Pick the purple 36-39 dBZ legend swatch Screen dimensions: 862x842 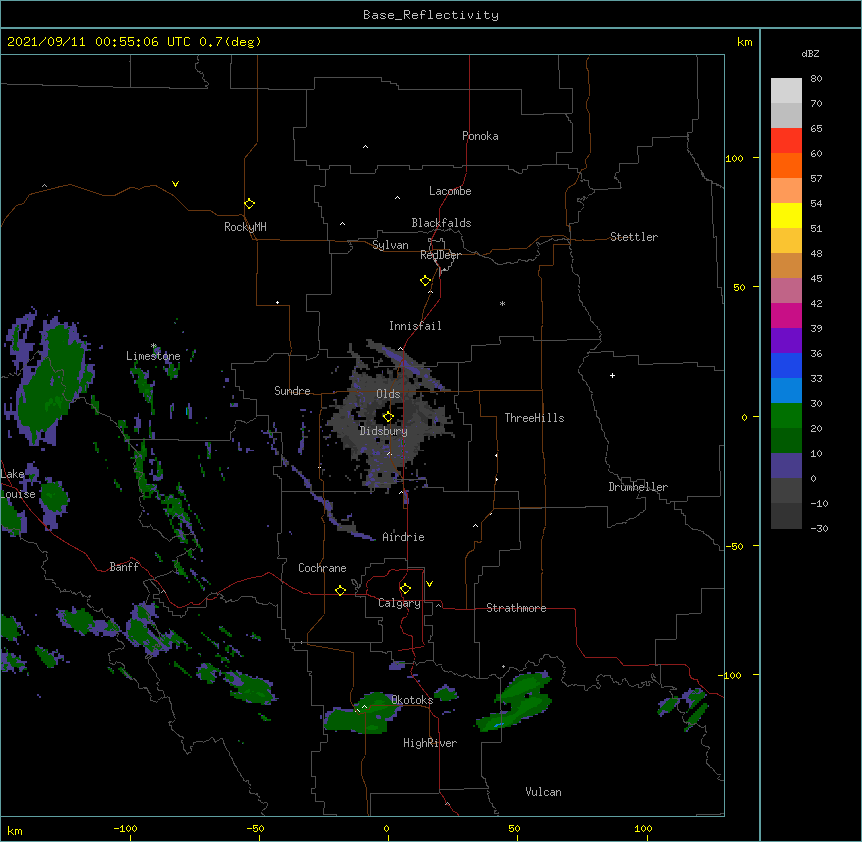point(786,341)
